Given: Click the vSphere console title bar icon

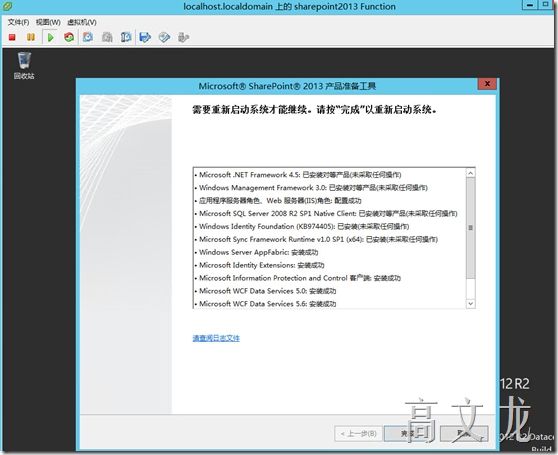Looking at the screenshot, I should tap(7, 6).
